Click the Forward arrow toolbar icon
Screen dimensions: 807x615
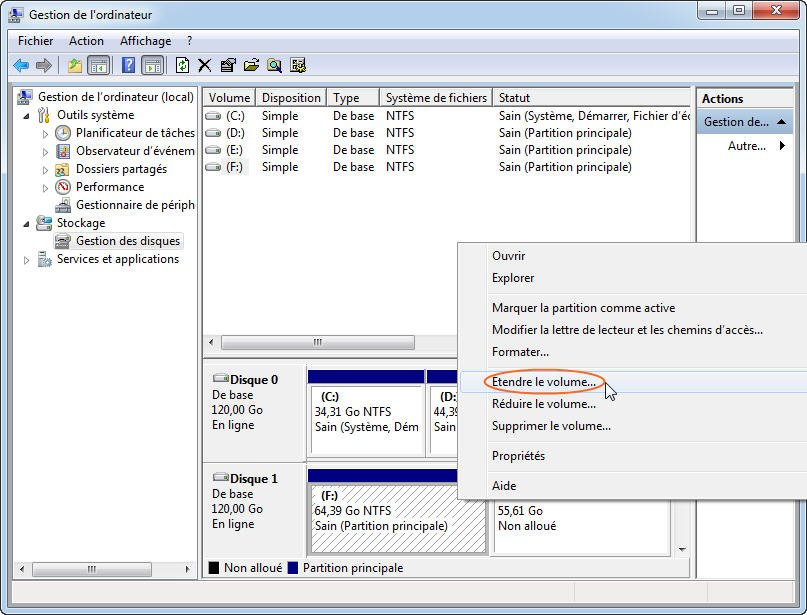coord(44,65)
